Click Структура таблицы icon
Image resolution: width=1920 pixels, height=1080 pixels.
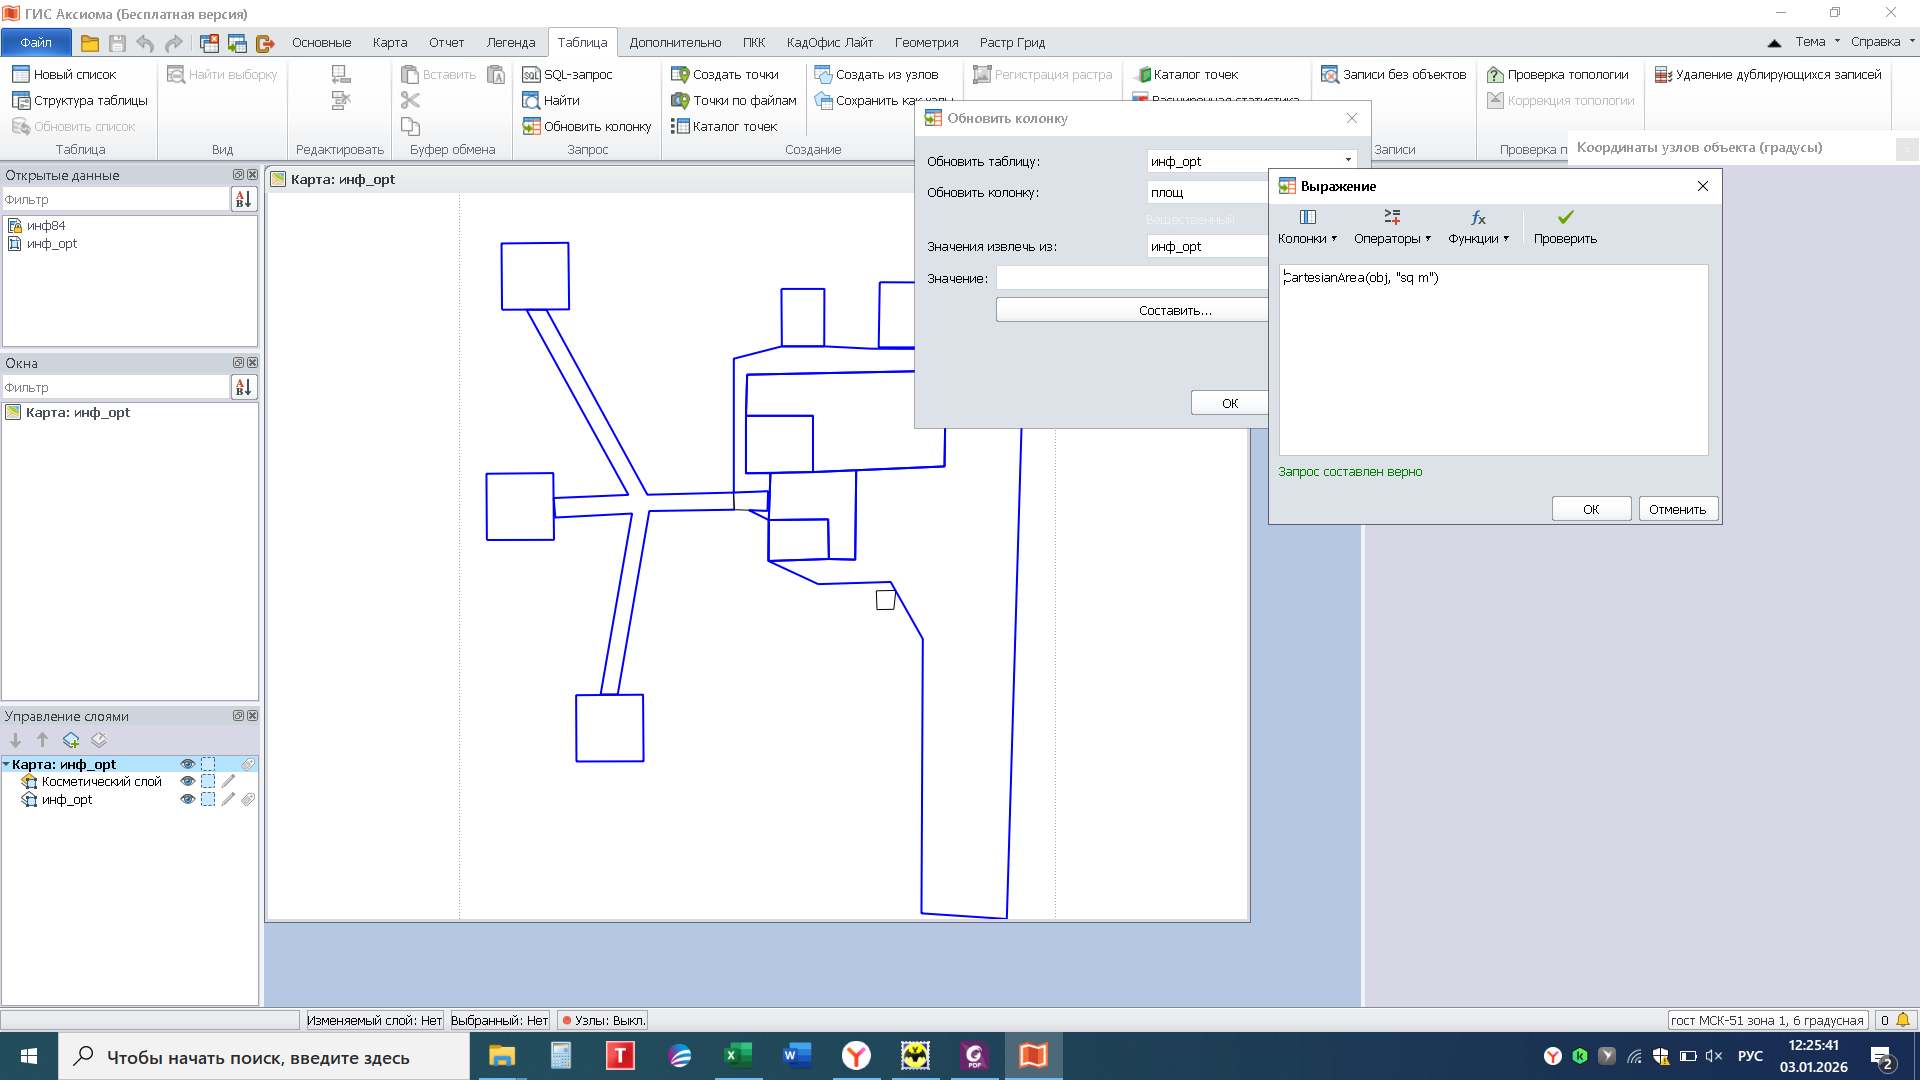(21, 101)
